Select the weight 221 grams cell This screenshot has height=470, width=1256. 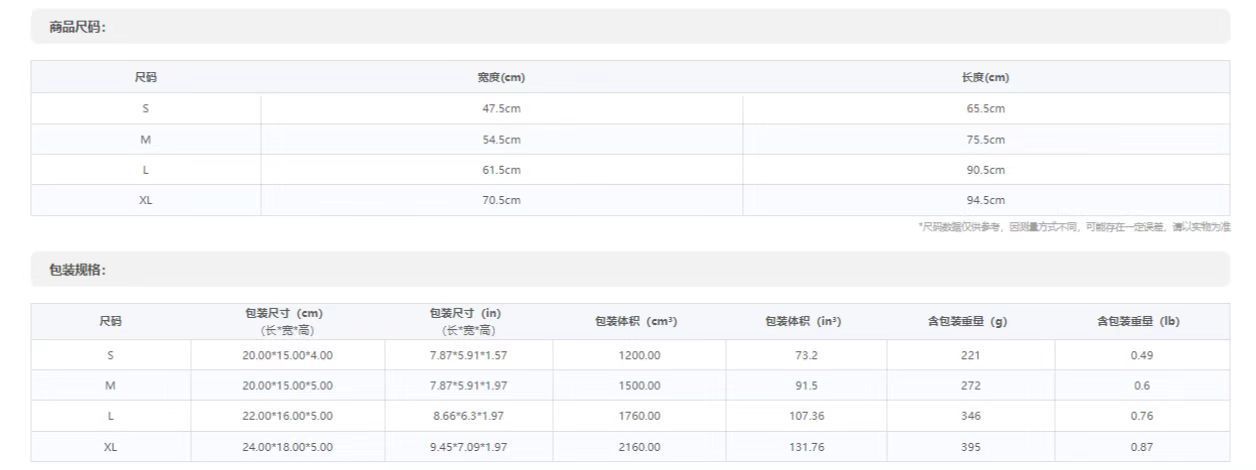click(971, 355)
